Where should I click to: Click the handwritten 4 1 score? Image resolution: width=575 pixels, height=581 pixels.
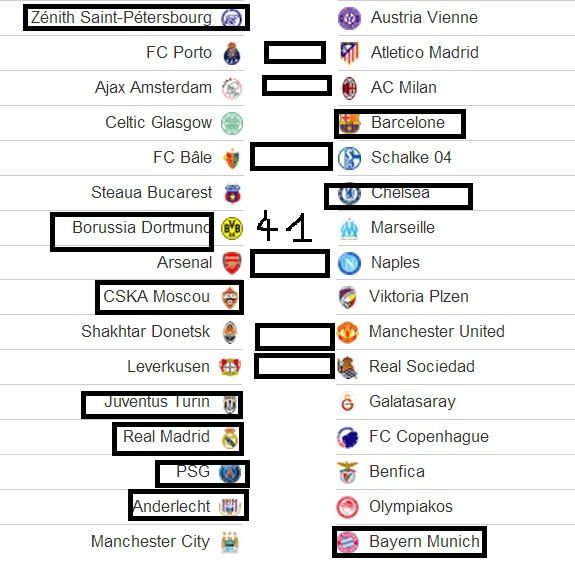pyautogui.click(x=285, y=226)
